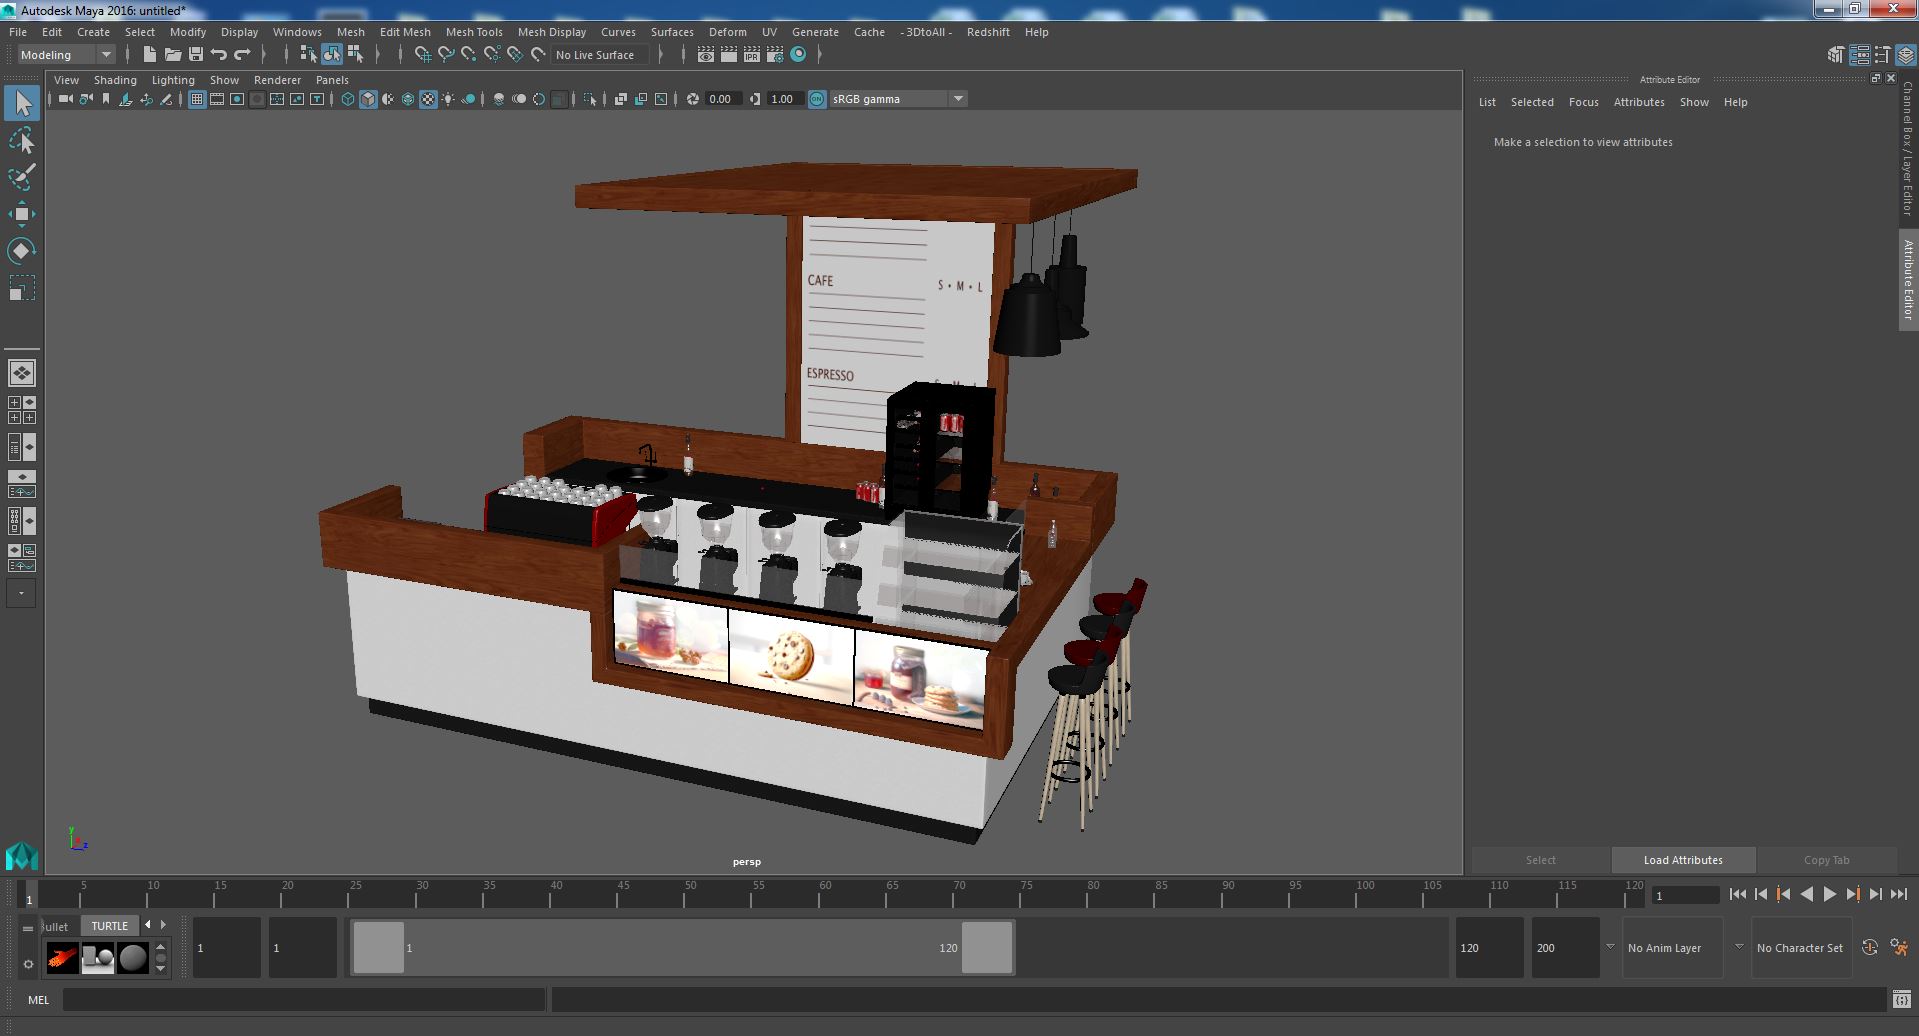Activate the Rotate tool
1919x1036 pixels.
22,250
